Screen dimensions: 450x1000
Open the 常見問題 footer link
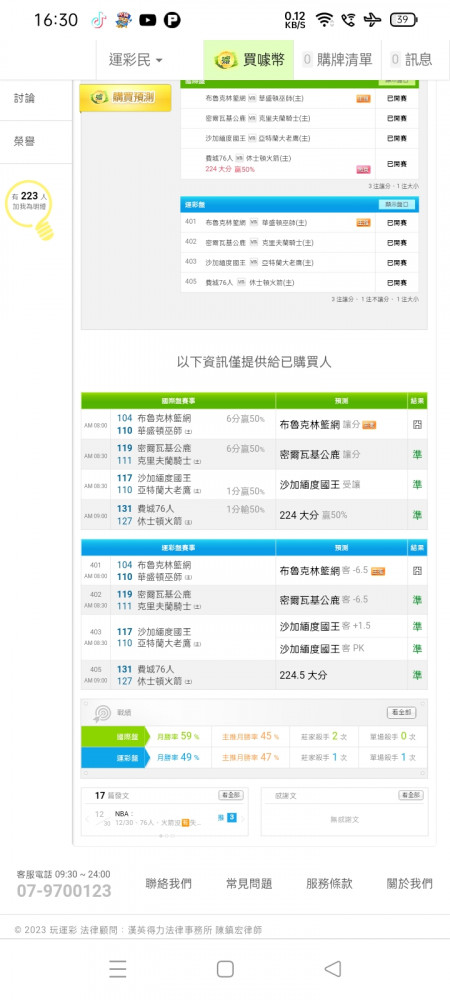(x=249, y=884)
